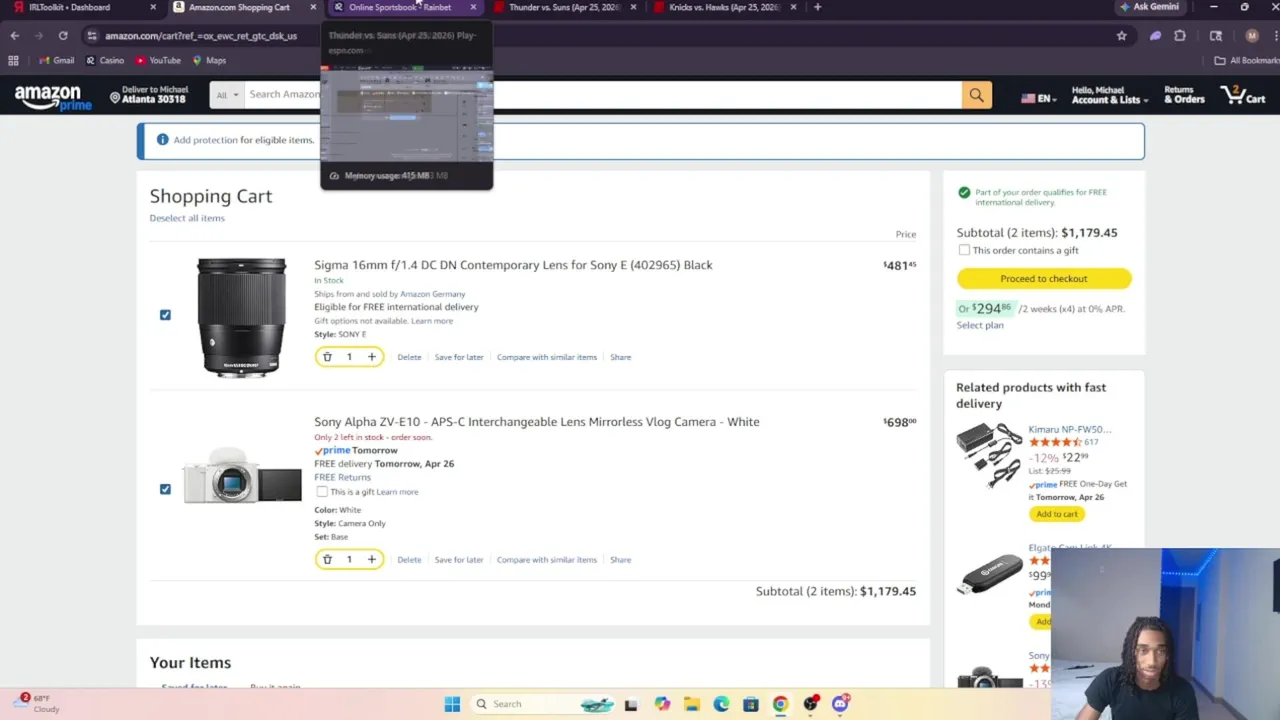The image size is (1280, 720).
Task: Close the Rainbet browser tab
Action: [473, 7]
